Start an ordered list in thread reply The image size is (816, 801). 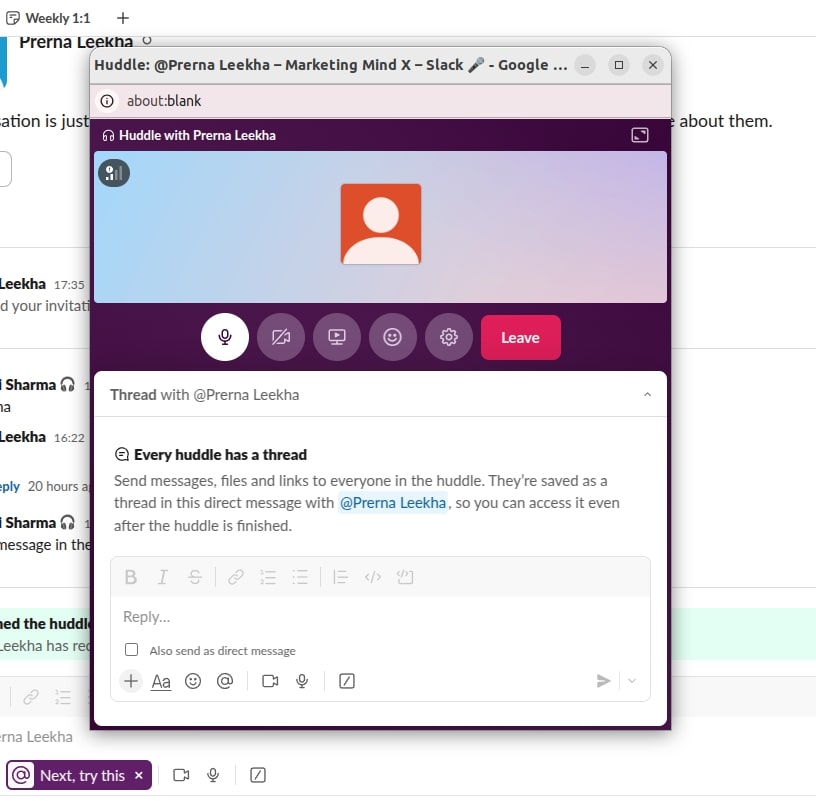pos(268,577)
